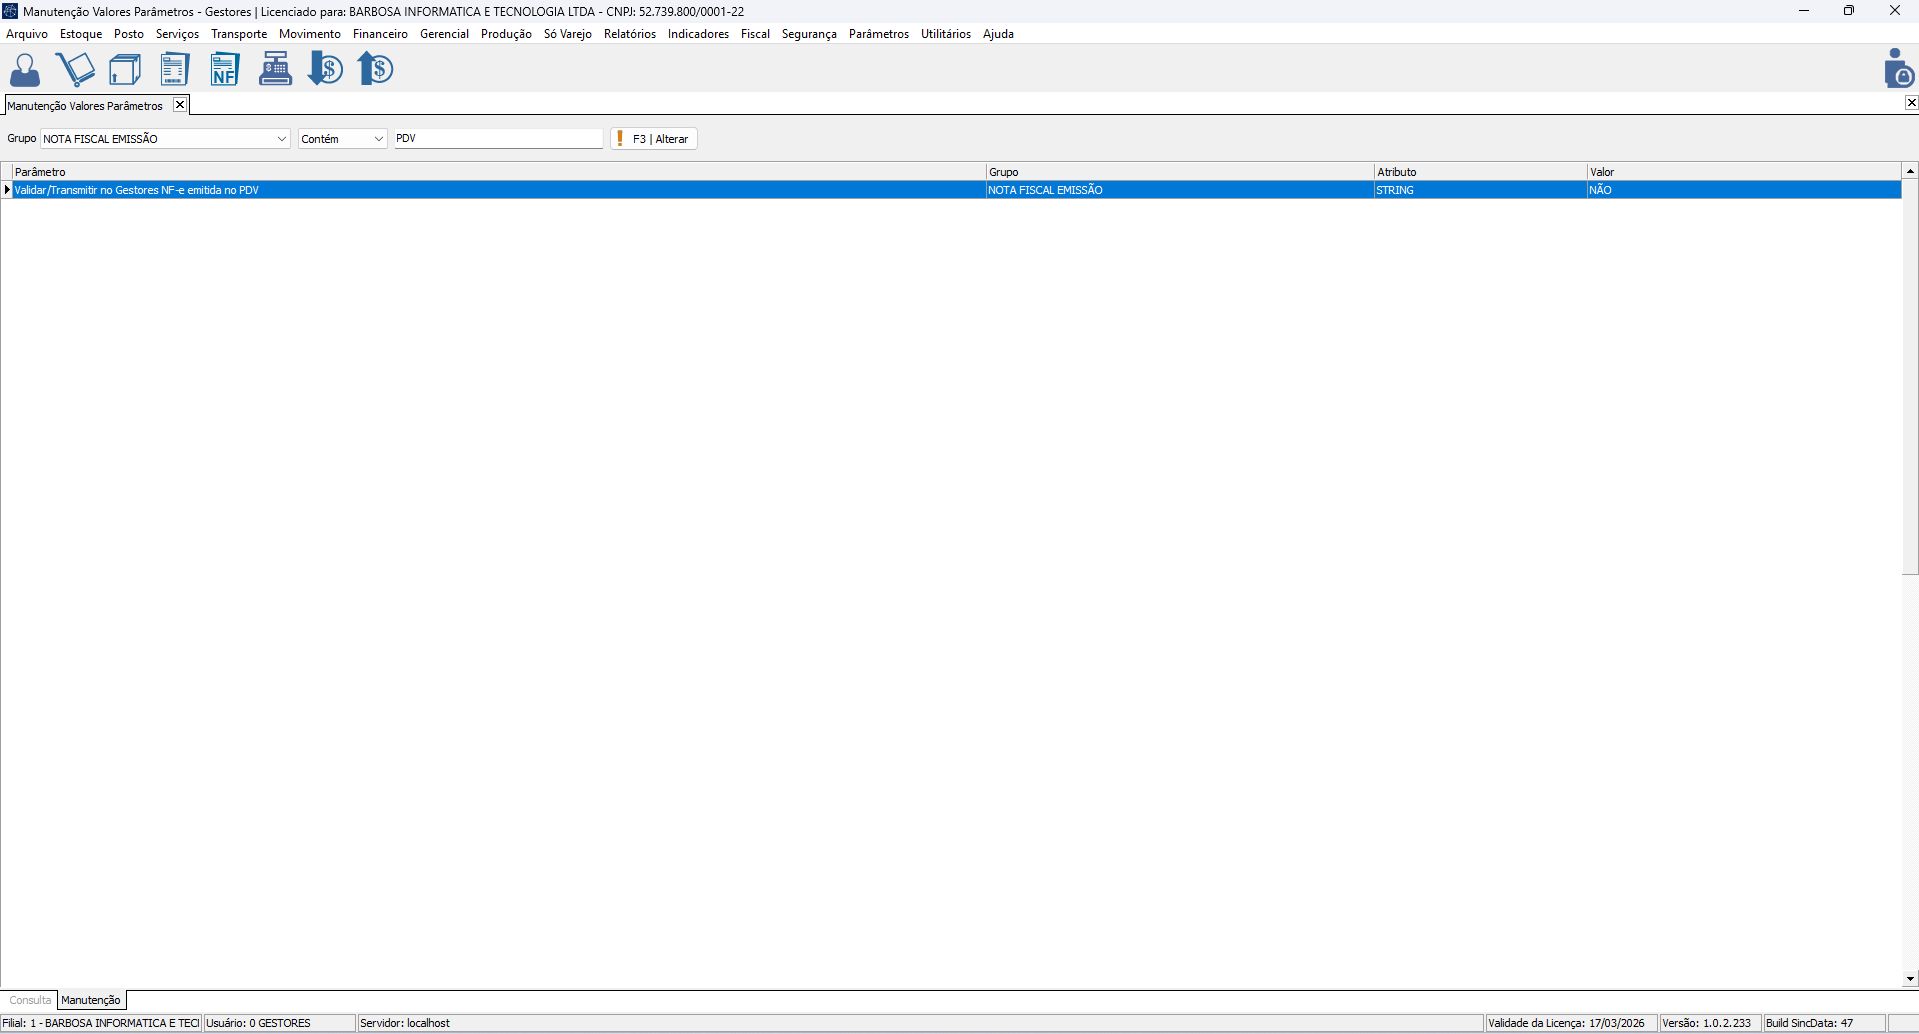Select the Manutenção bottom tab
The width and height of the screenshot is (1919, 1034).
coord(91,1000)
